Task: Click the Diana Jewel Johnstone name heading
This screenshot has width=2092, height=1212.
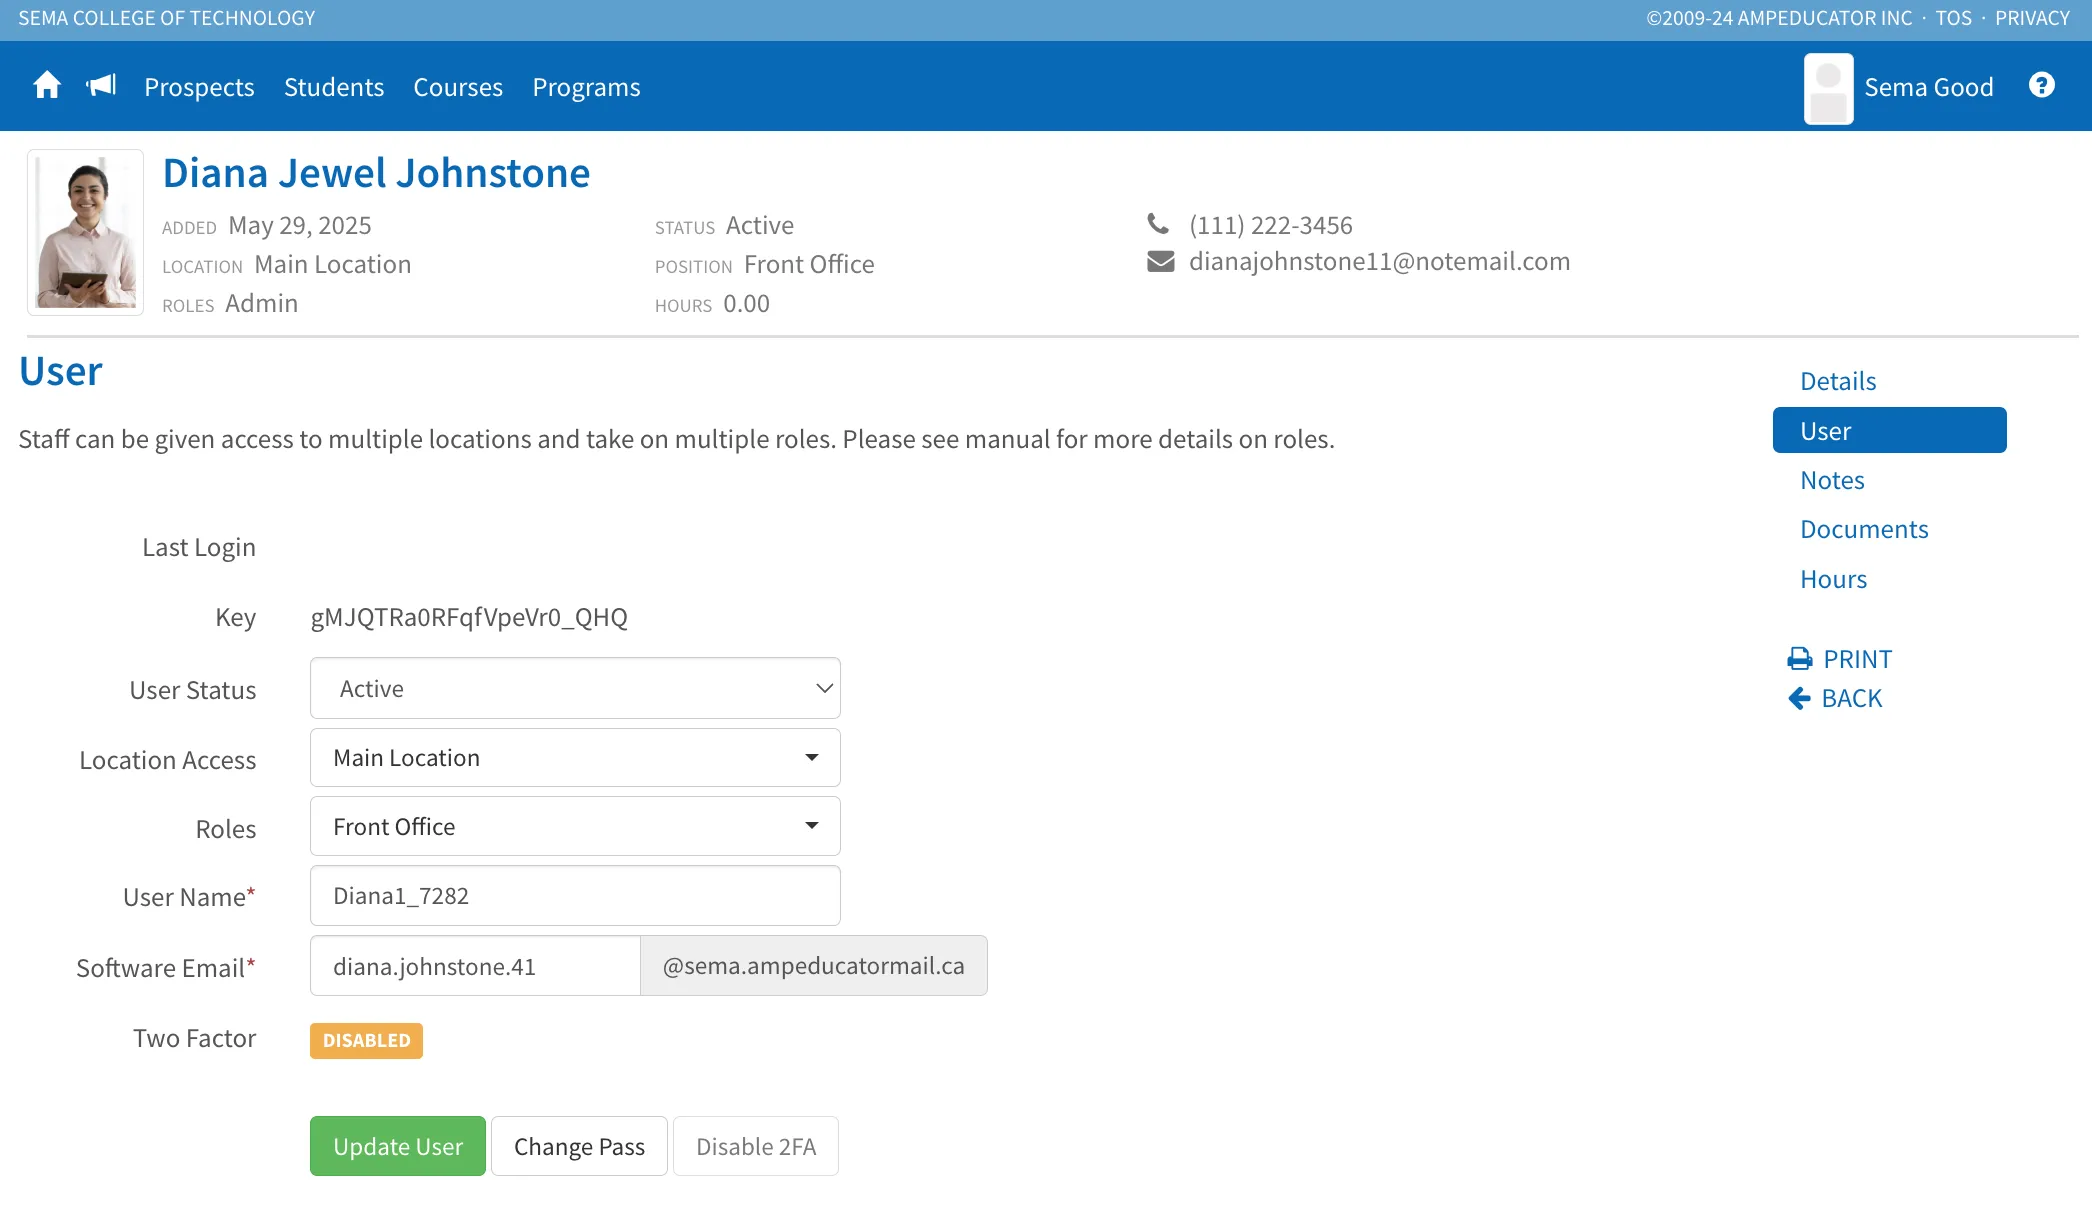Action: (x=376, y=173)
